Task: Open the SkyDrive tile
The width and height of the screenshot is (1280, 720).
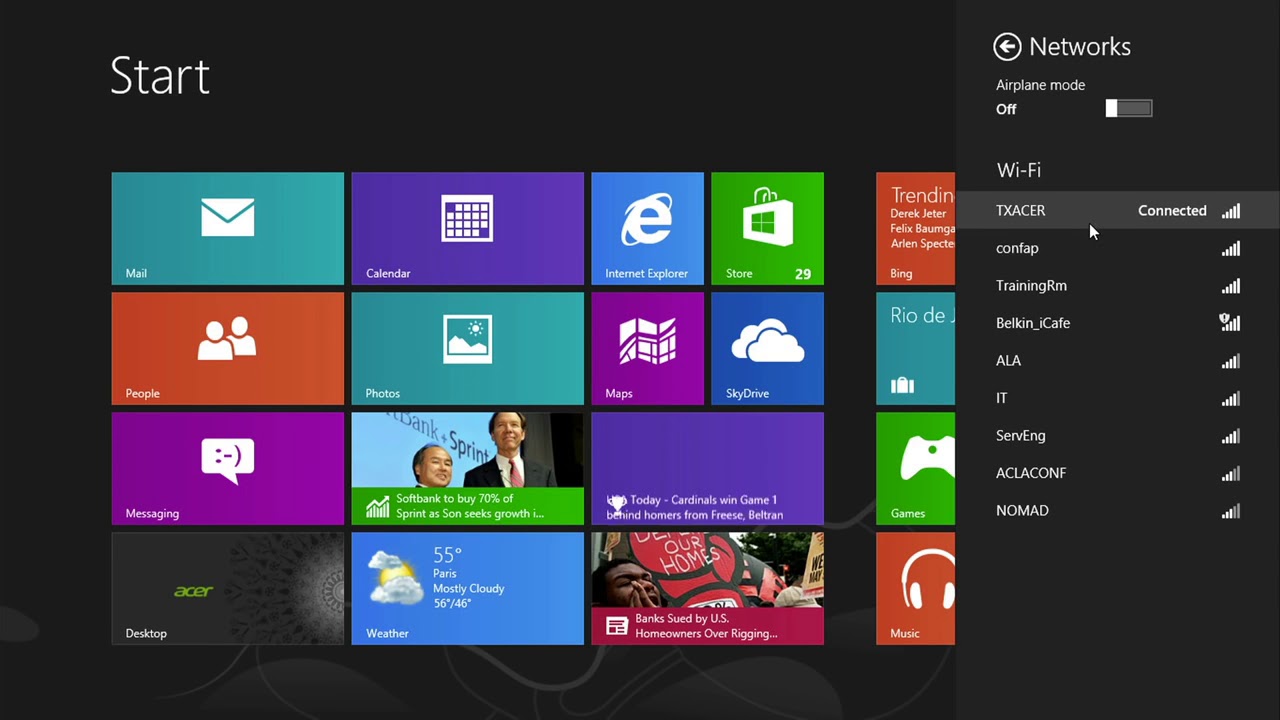Action: coord(767,348)
